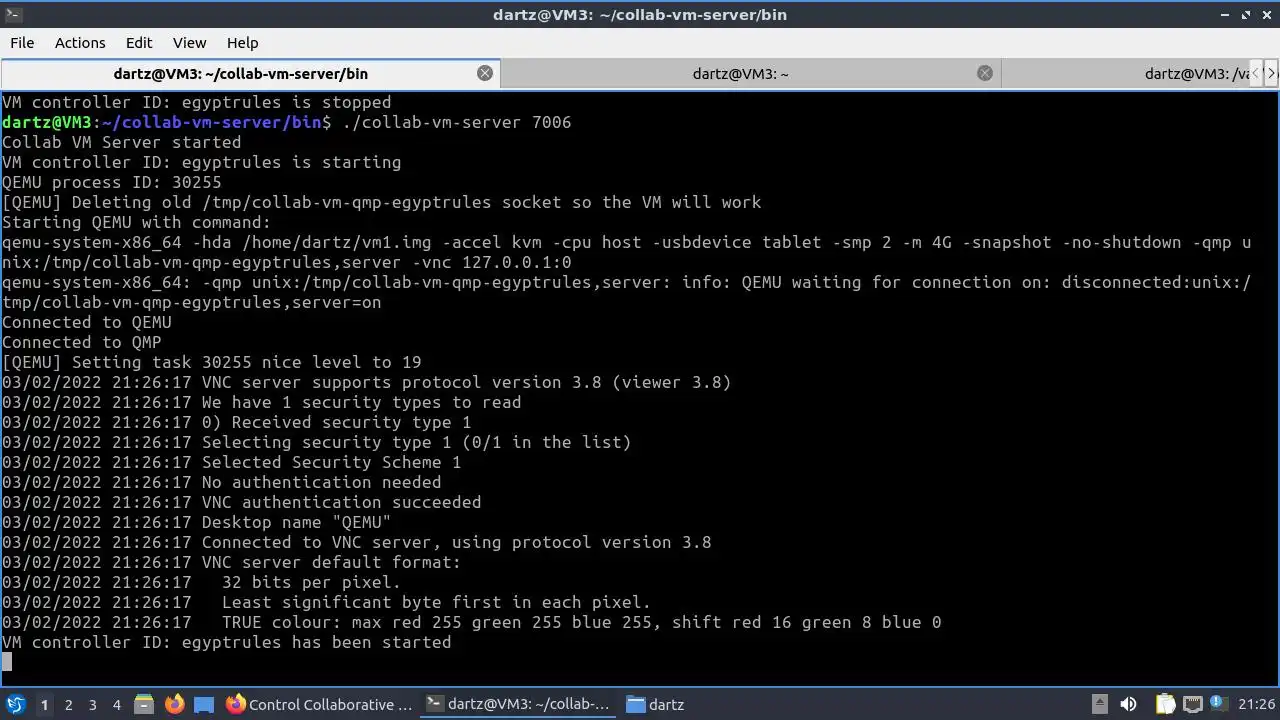
Task: Click the 'VNC server default format:' line
Action: (232, 562)
